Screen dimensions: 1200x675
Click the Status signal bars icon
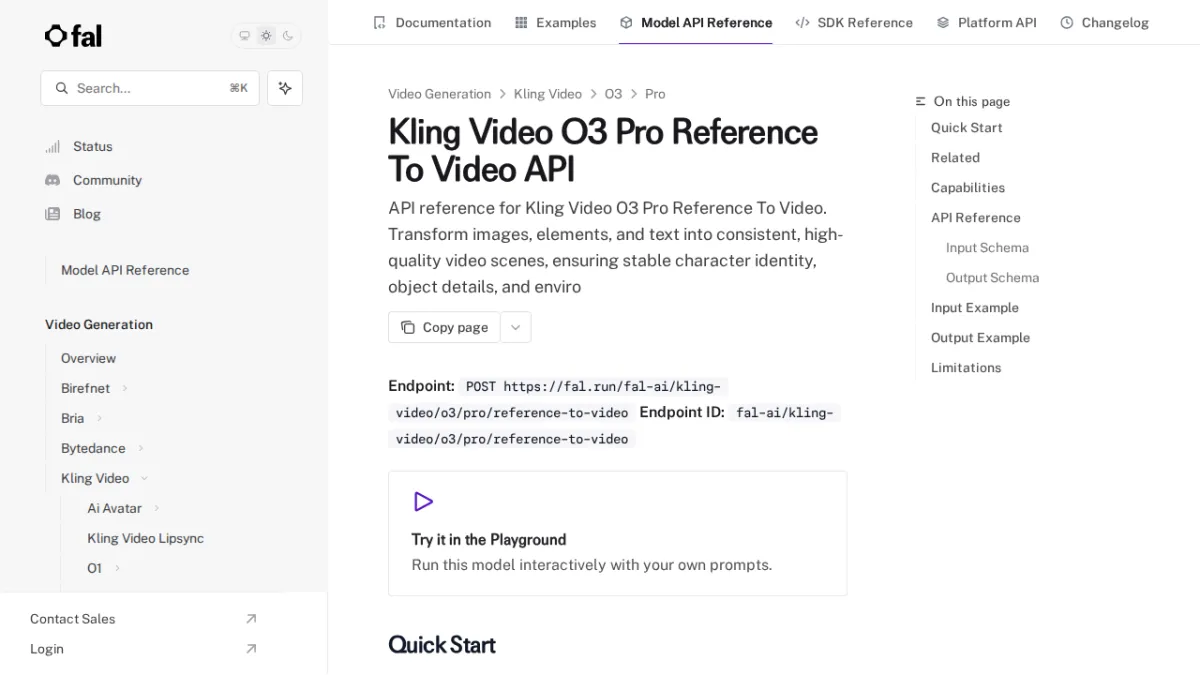pyautogui.click(x=53, y=146)
